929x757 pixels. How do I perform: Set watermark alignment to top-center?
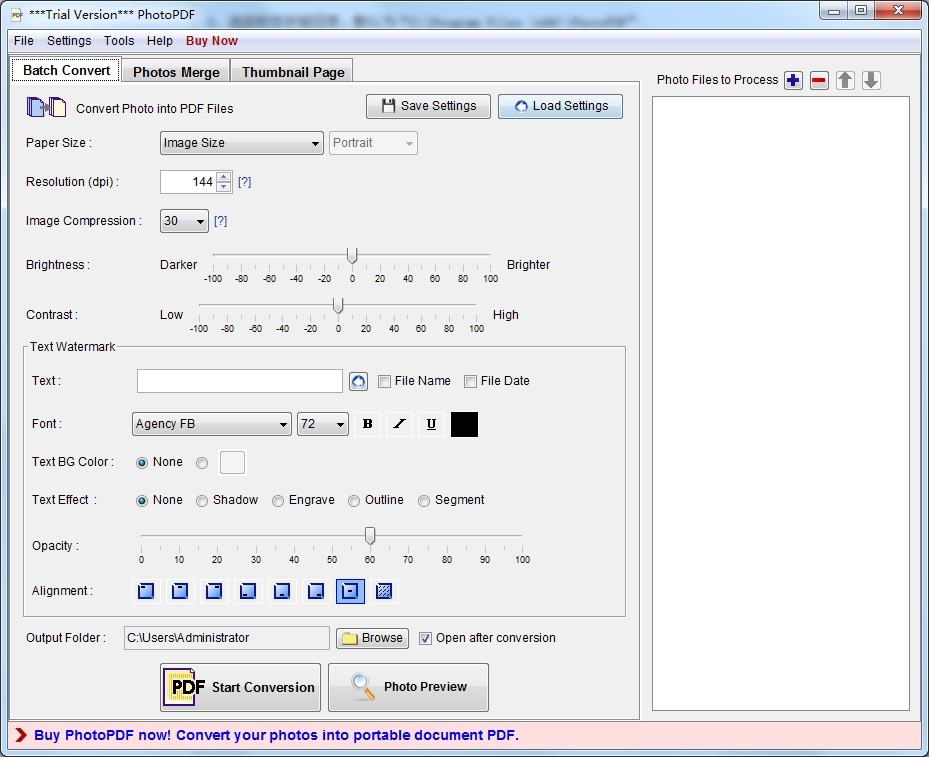180,591
